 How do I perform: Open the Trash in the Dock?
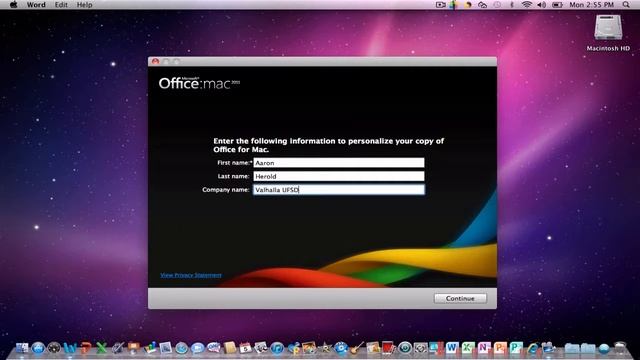[620, 348]
